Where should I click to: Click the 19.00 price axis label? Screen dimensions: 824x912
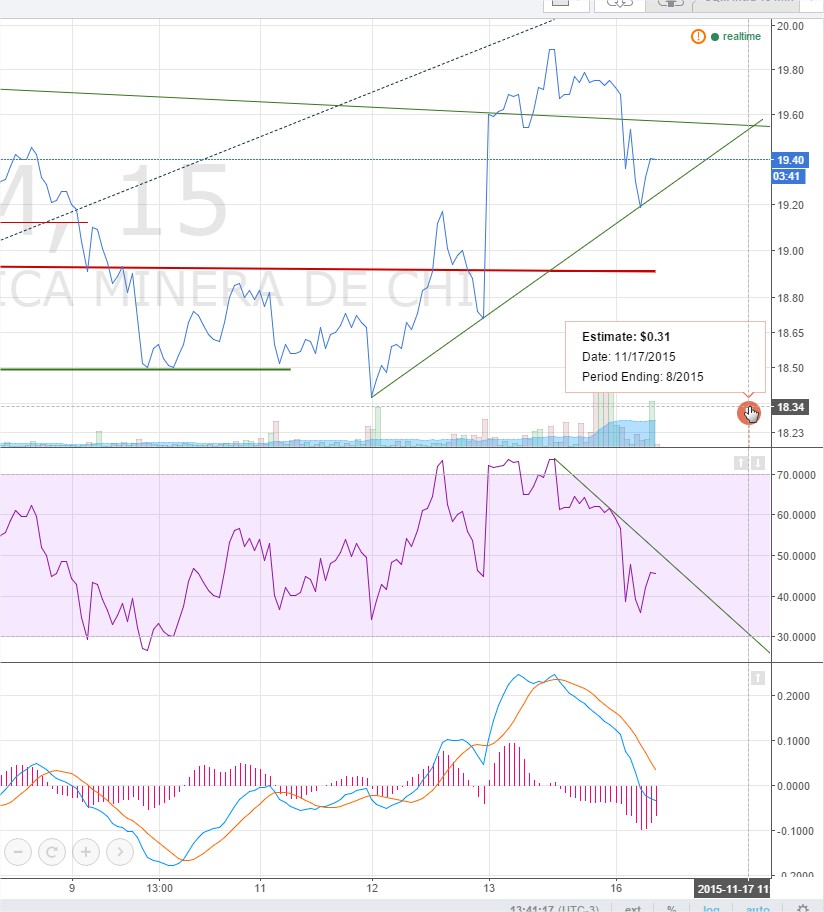click(x=790, y=251)
